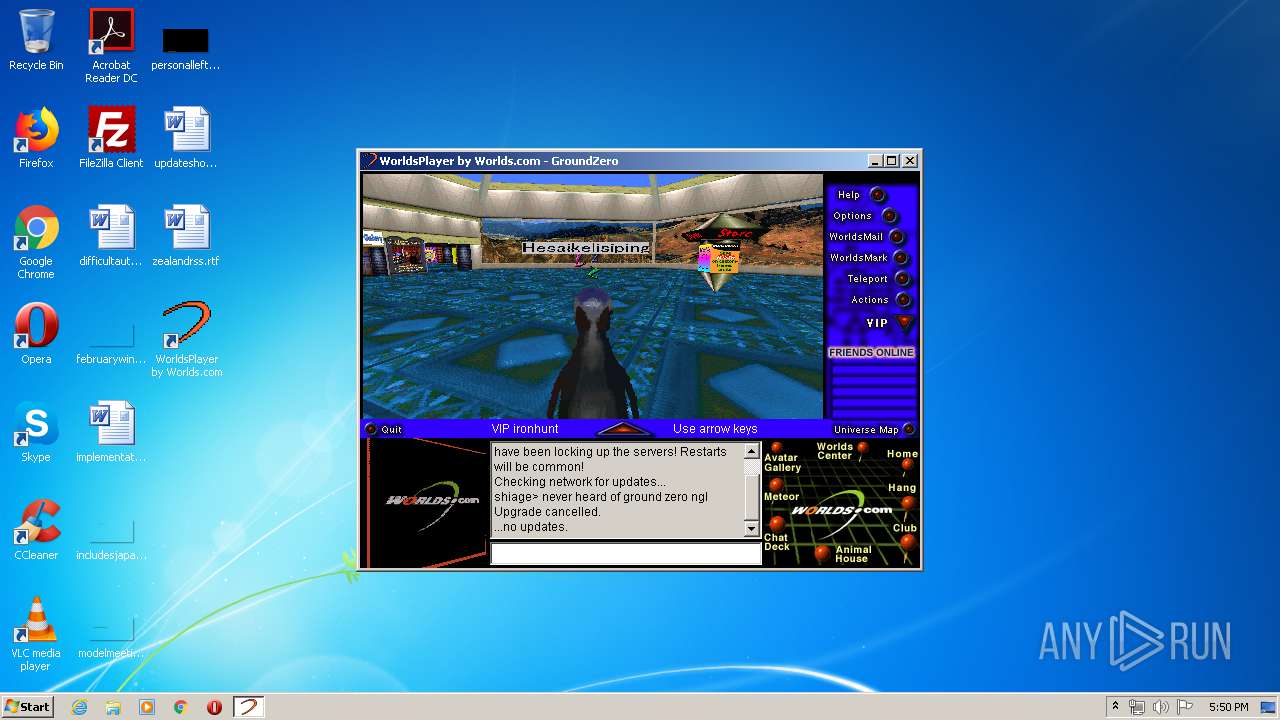
Task: Select the updatesho... Word document on desktop
Action: point(187,138)
